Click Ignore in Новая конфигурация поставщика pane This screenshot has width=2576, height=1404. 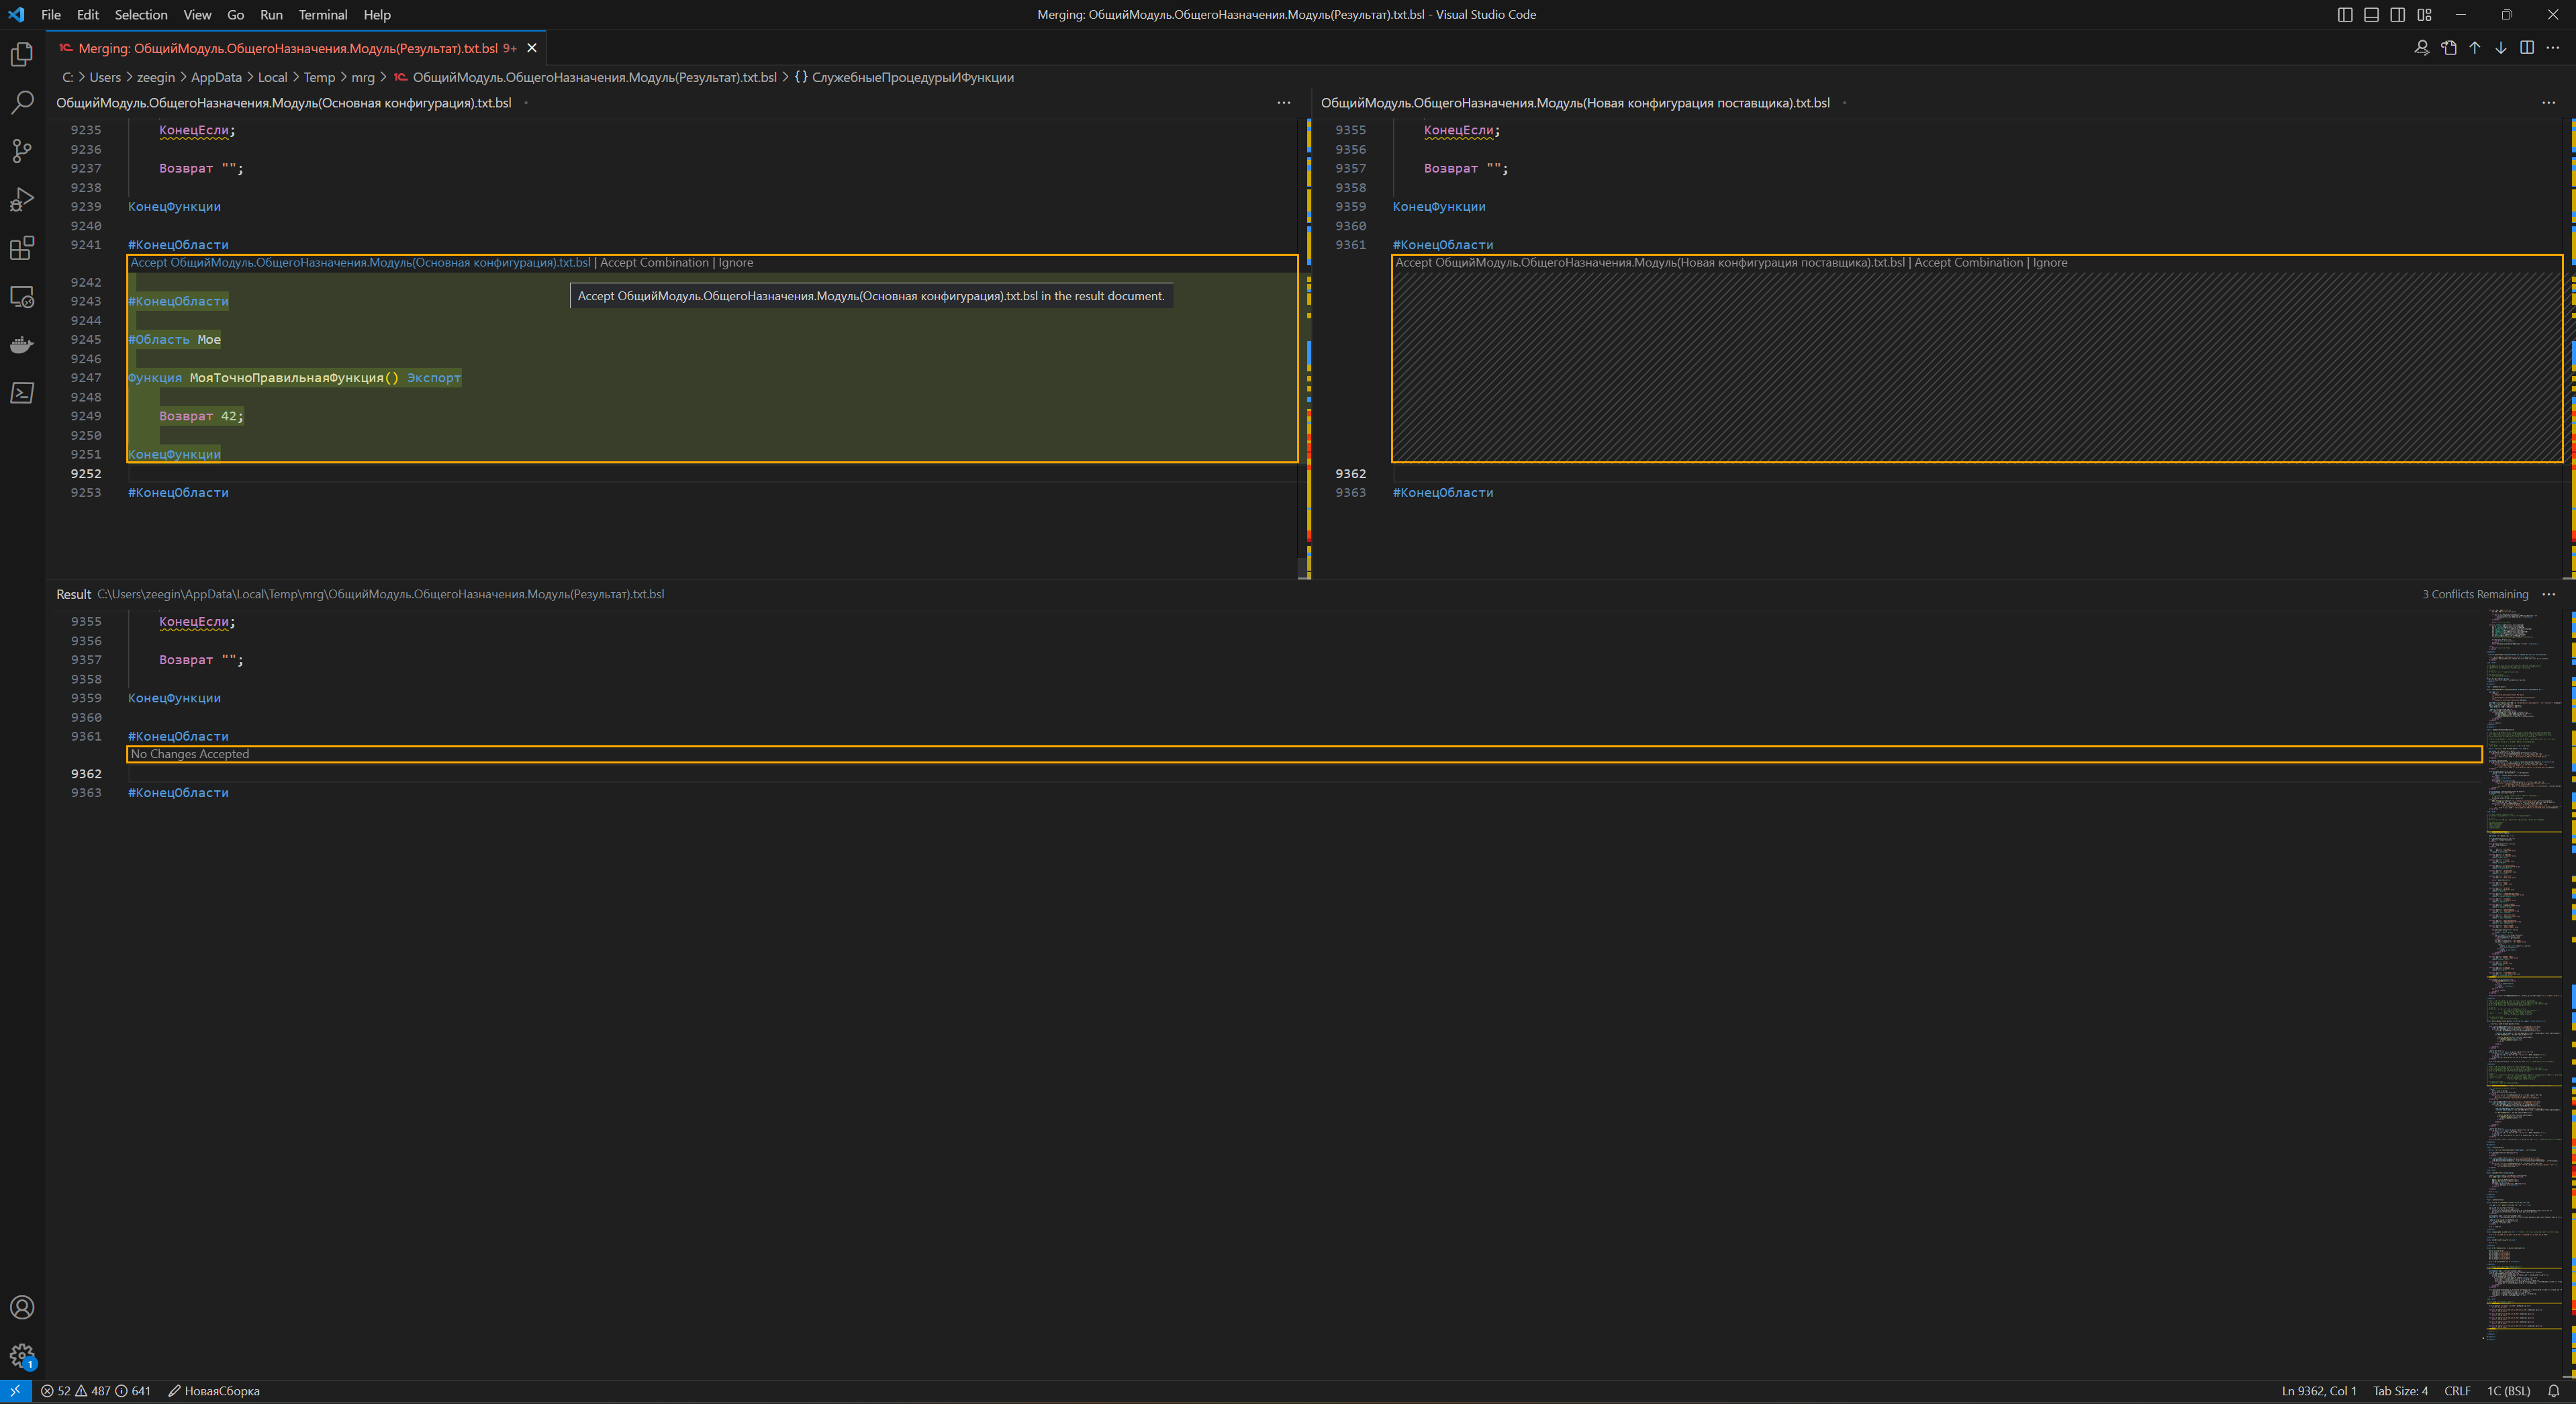pyautogui.click(x=2050, y=263)
